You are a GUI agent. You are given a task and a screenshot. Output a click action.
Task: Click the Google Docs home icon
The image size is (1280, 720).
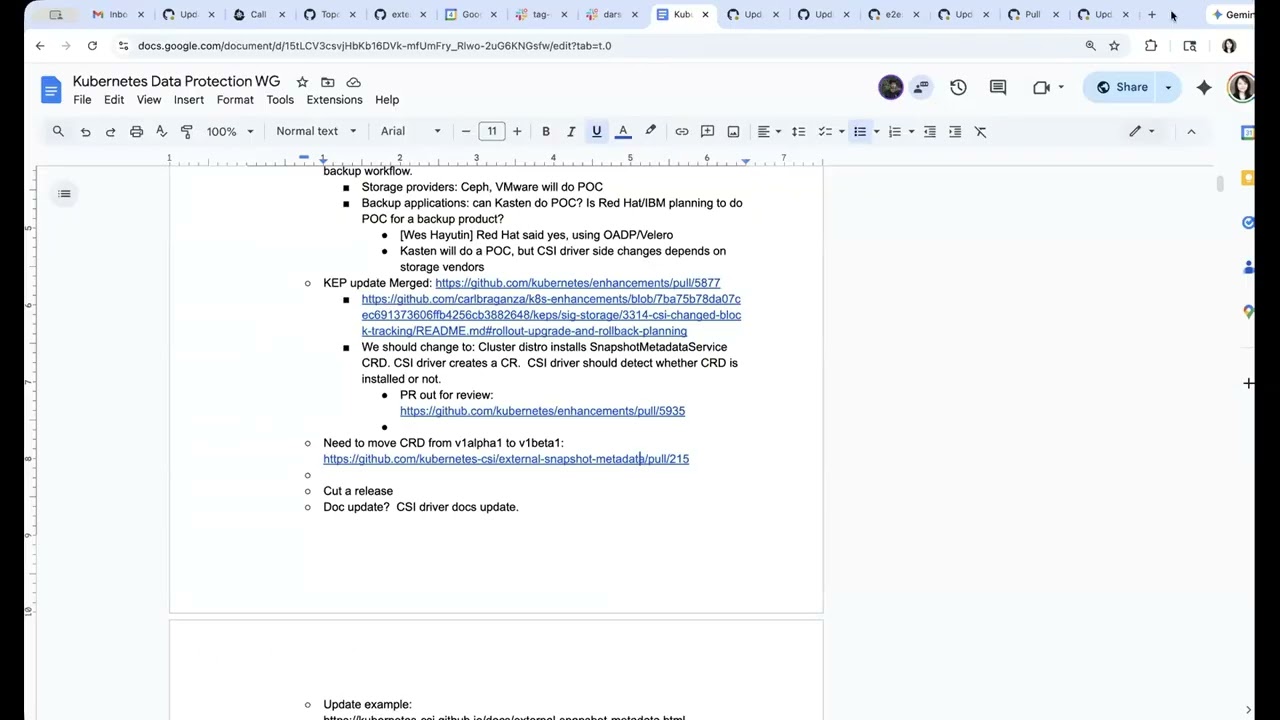pyautogui.click(x=51, y=89)
